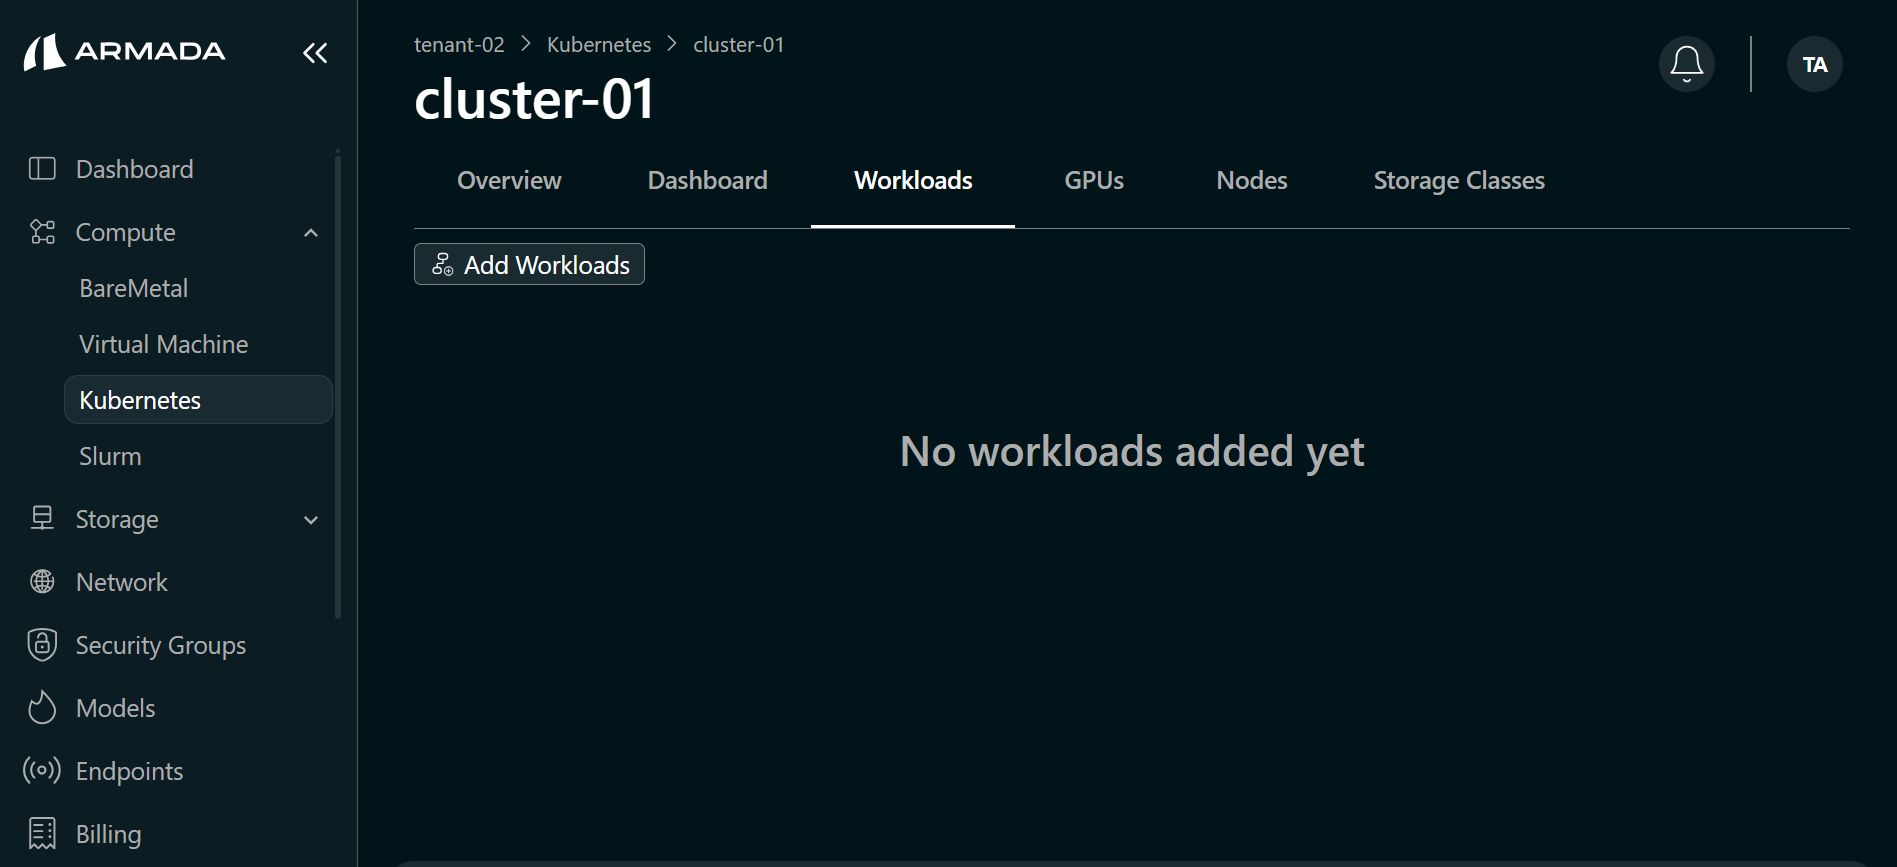This screenshot has height=867, width=1897.
Task: Click the Endpoints broadcast icon
Action: click(x=42, y=770)
